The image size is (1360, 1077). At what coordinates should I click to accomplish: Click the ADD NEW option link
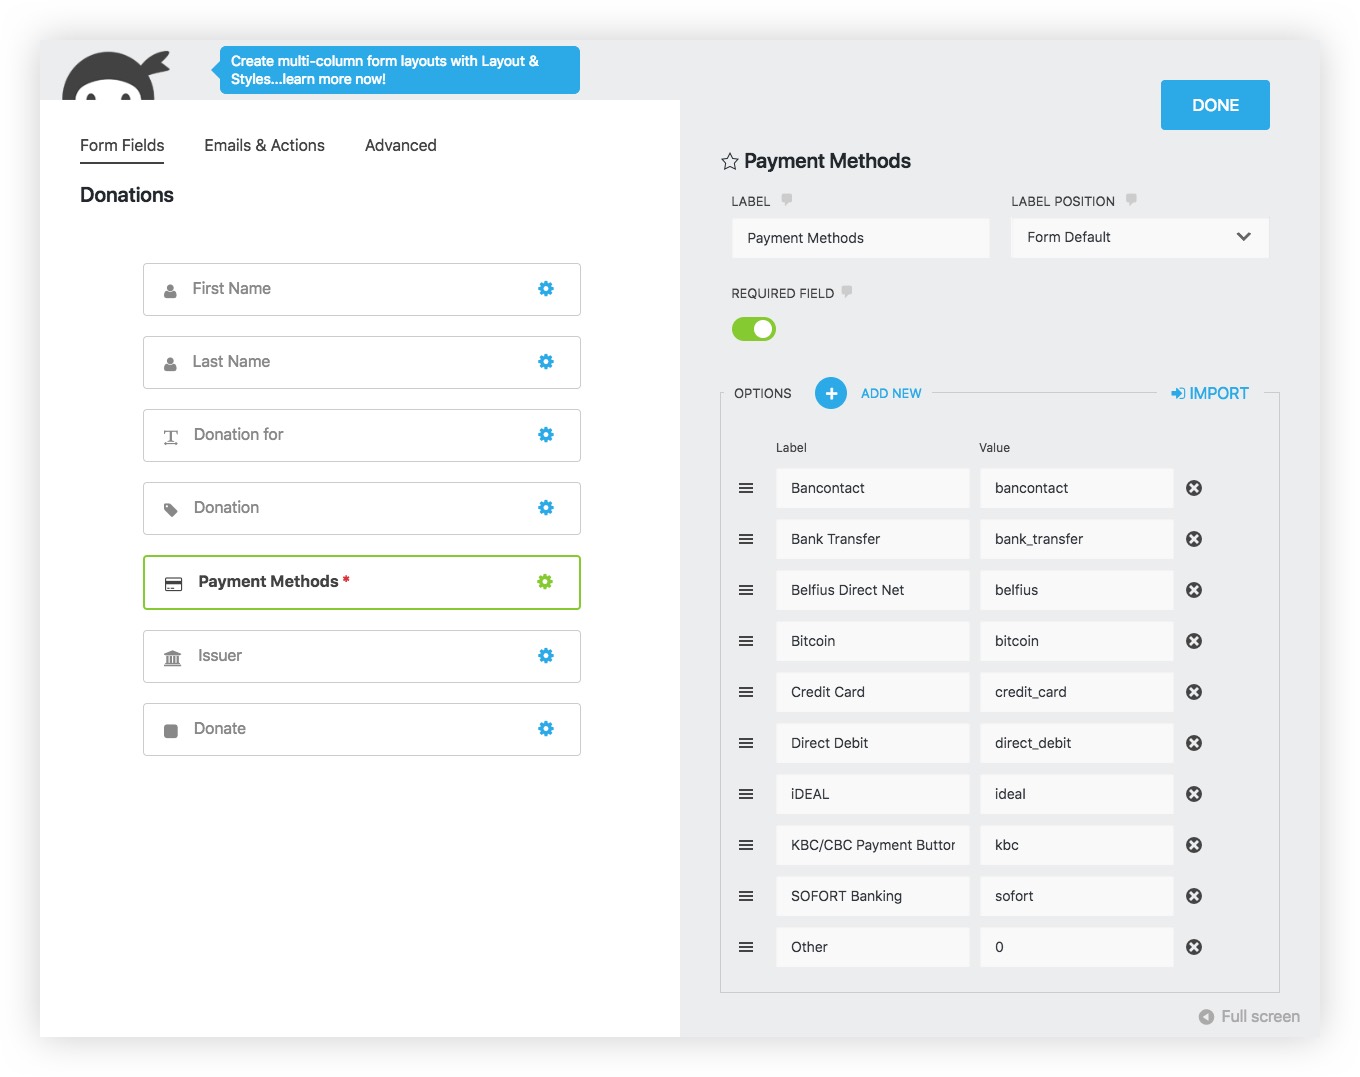(x=891, y=393)
